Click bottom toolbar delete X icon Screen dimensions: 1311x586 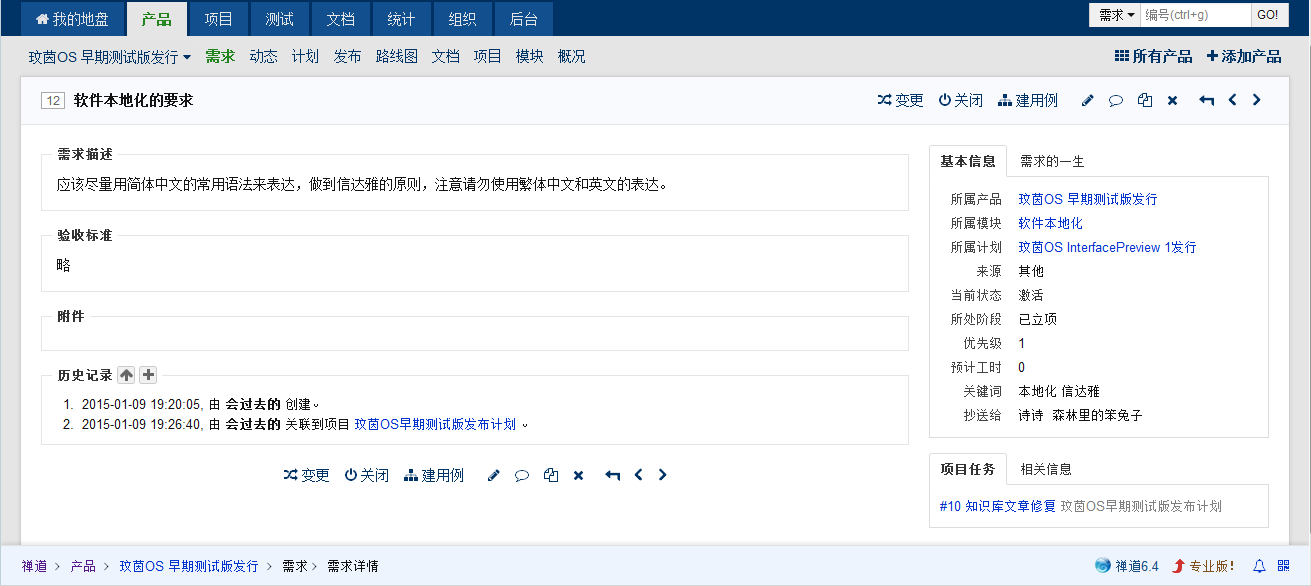click(x=578, y=476)
